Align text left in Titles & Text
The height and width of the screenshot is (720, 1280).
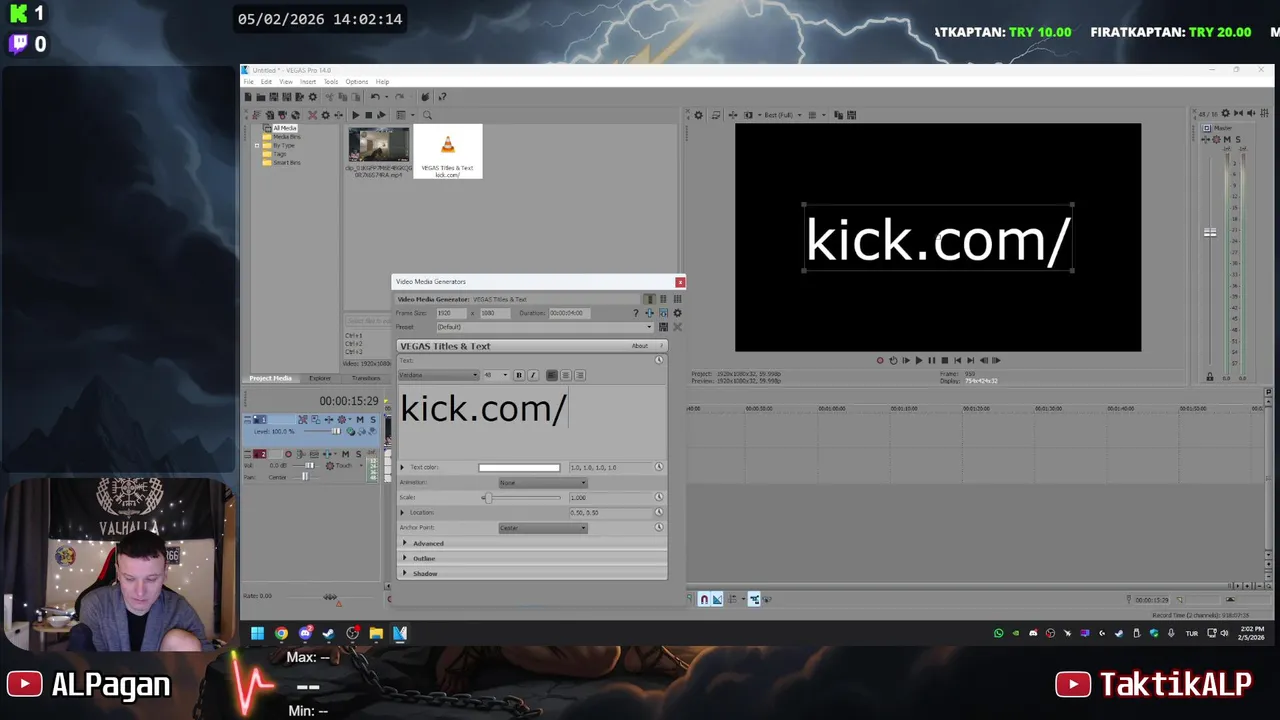[552, 375]
